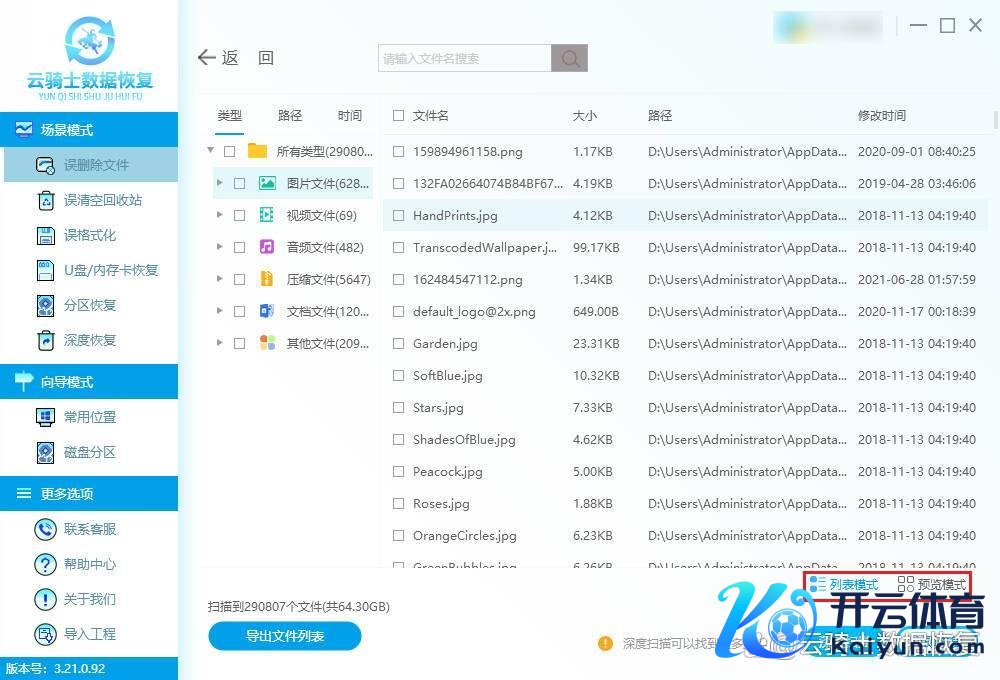1000x680 pixels.
Task: Click the search magnifier button
Action: (570, 59)
